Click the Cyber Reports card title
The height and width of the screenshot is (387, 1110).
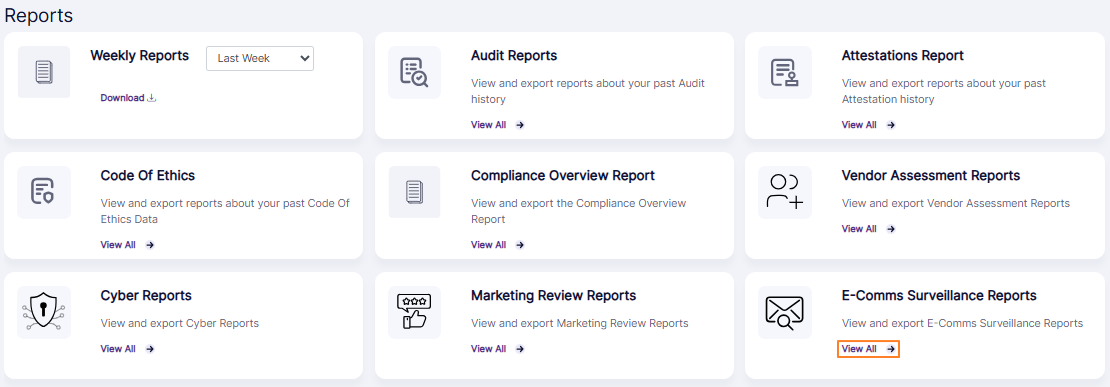pos(146,296)
